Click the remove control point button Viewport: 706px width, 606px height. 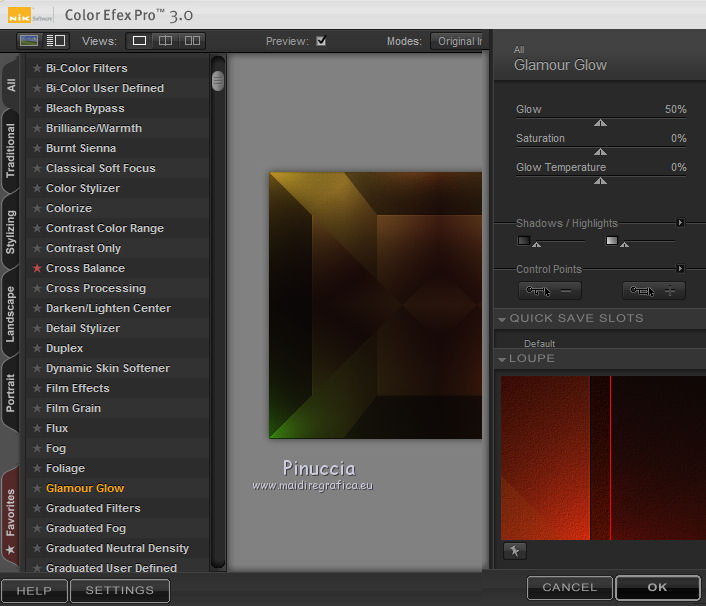(550, 291)
